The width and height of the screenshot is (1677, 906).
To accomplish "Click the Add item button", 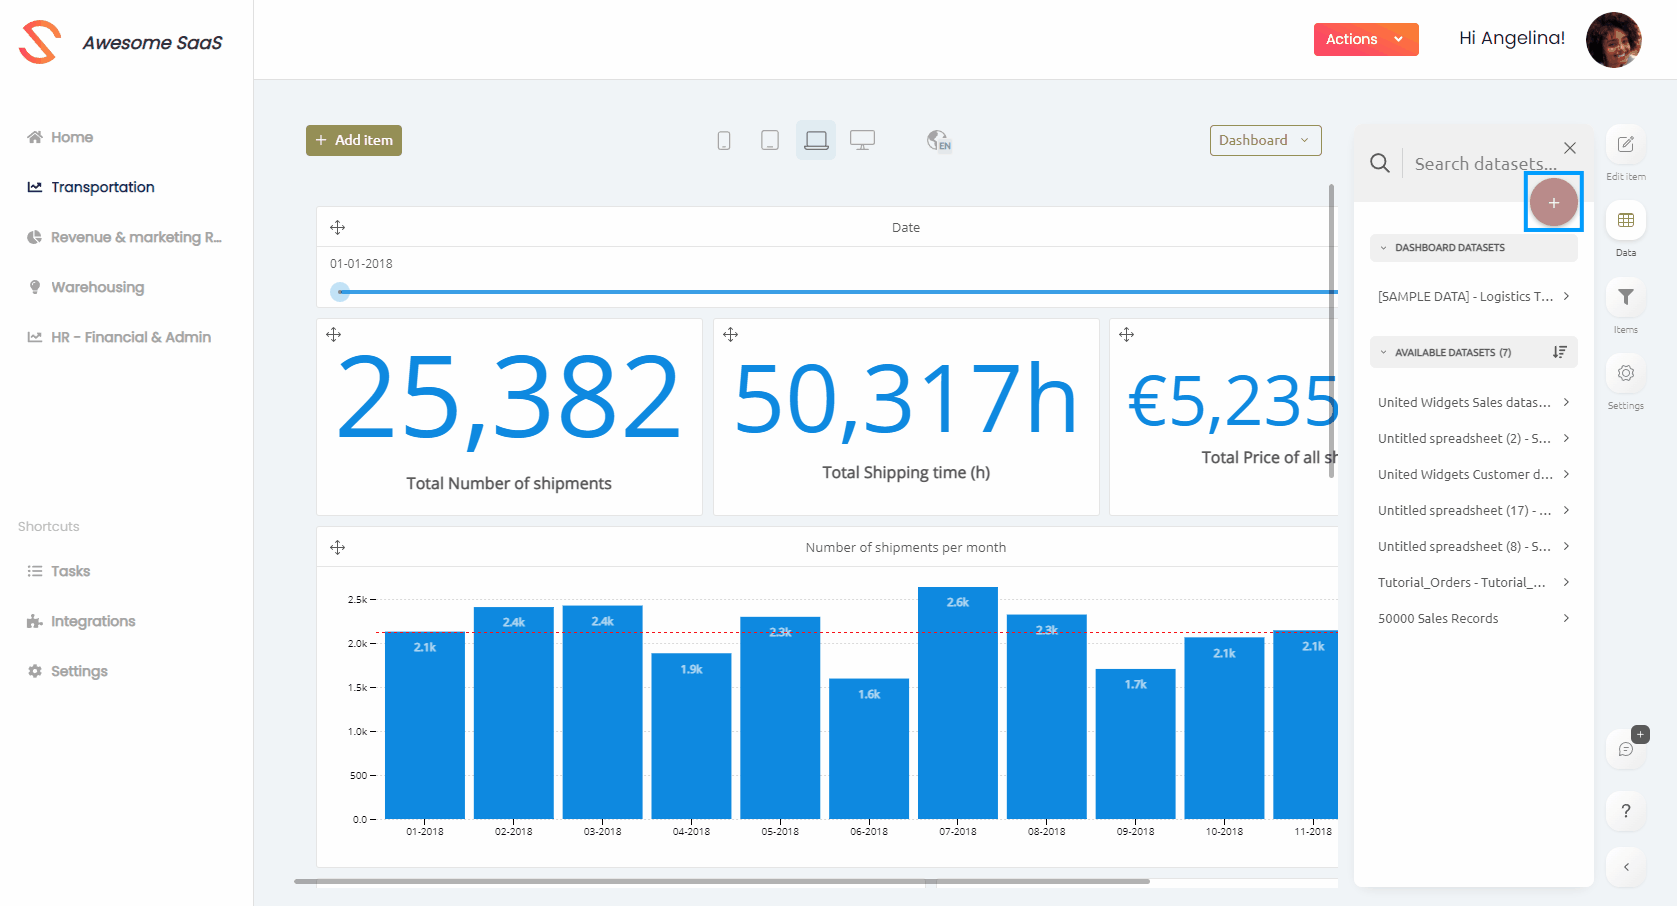I will click(354, 140).
